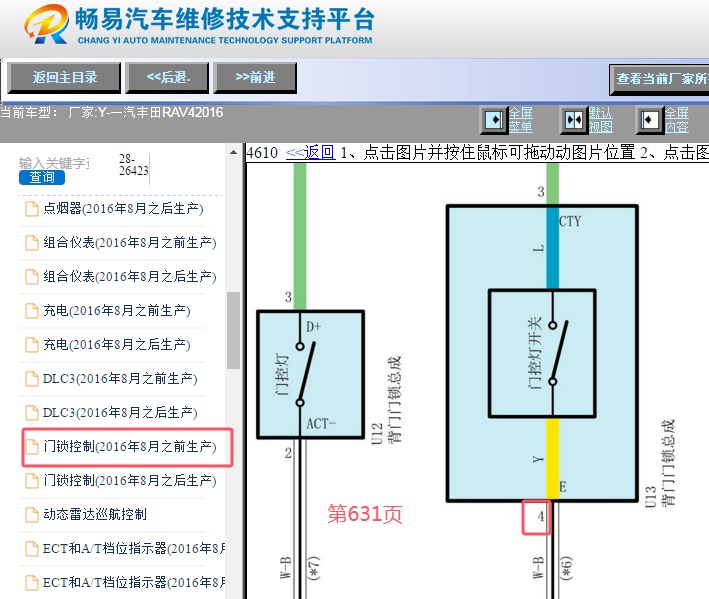Image resolution: width=709 pixels, height=599 pixels.
Task: Click the full-screen menu layout icon
Action: click(x=494, y=120)
